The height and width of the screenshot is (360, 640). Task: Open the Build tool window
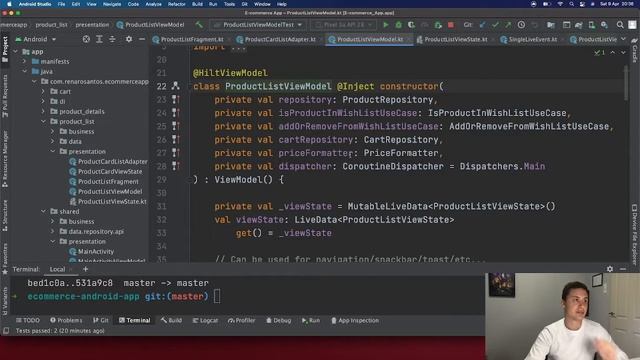point(171,320)
